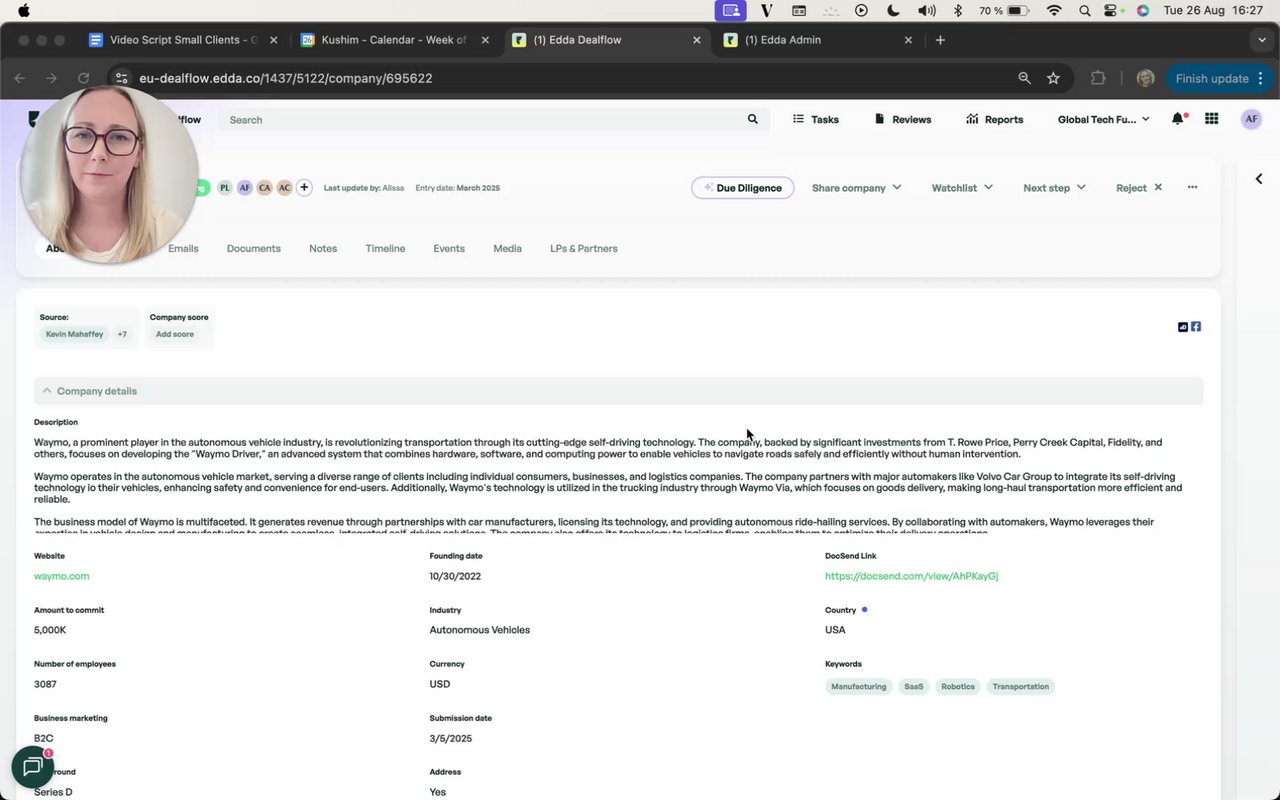1280x800 pixels.
Task: Click the PL member avatar
Action: tap(225, 188)
